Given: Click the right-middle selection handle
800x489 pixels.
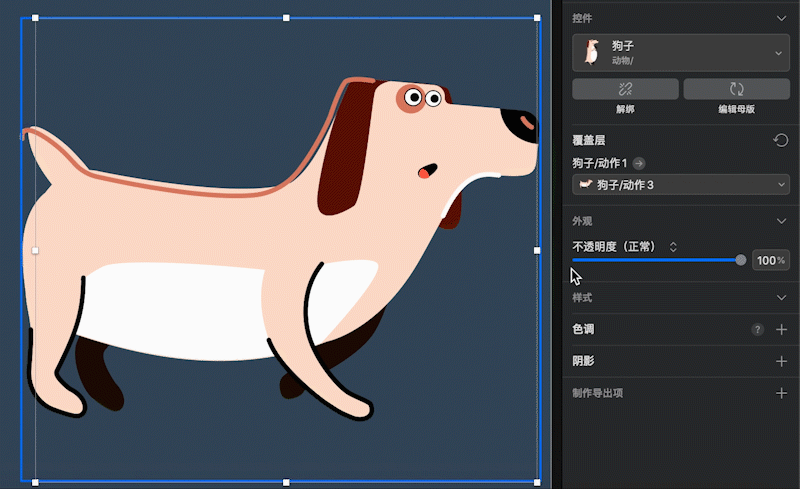Looking at the screenshot, I should [x=537, y=250].
